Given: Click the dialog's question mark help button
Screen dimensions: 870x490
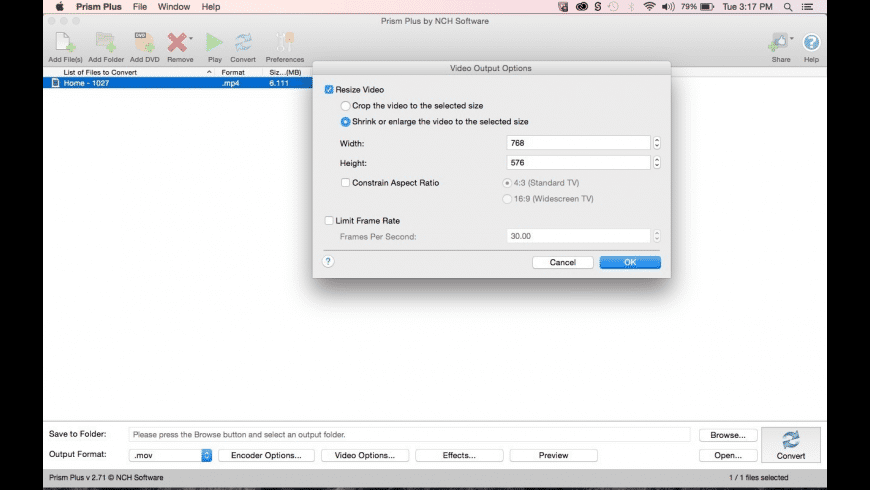Looking at the screenshot, I should [328, 261].
